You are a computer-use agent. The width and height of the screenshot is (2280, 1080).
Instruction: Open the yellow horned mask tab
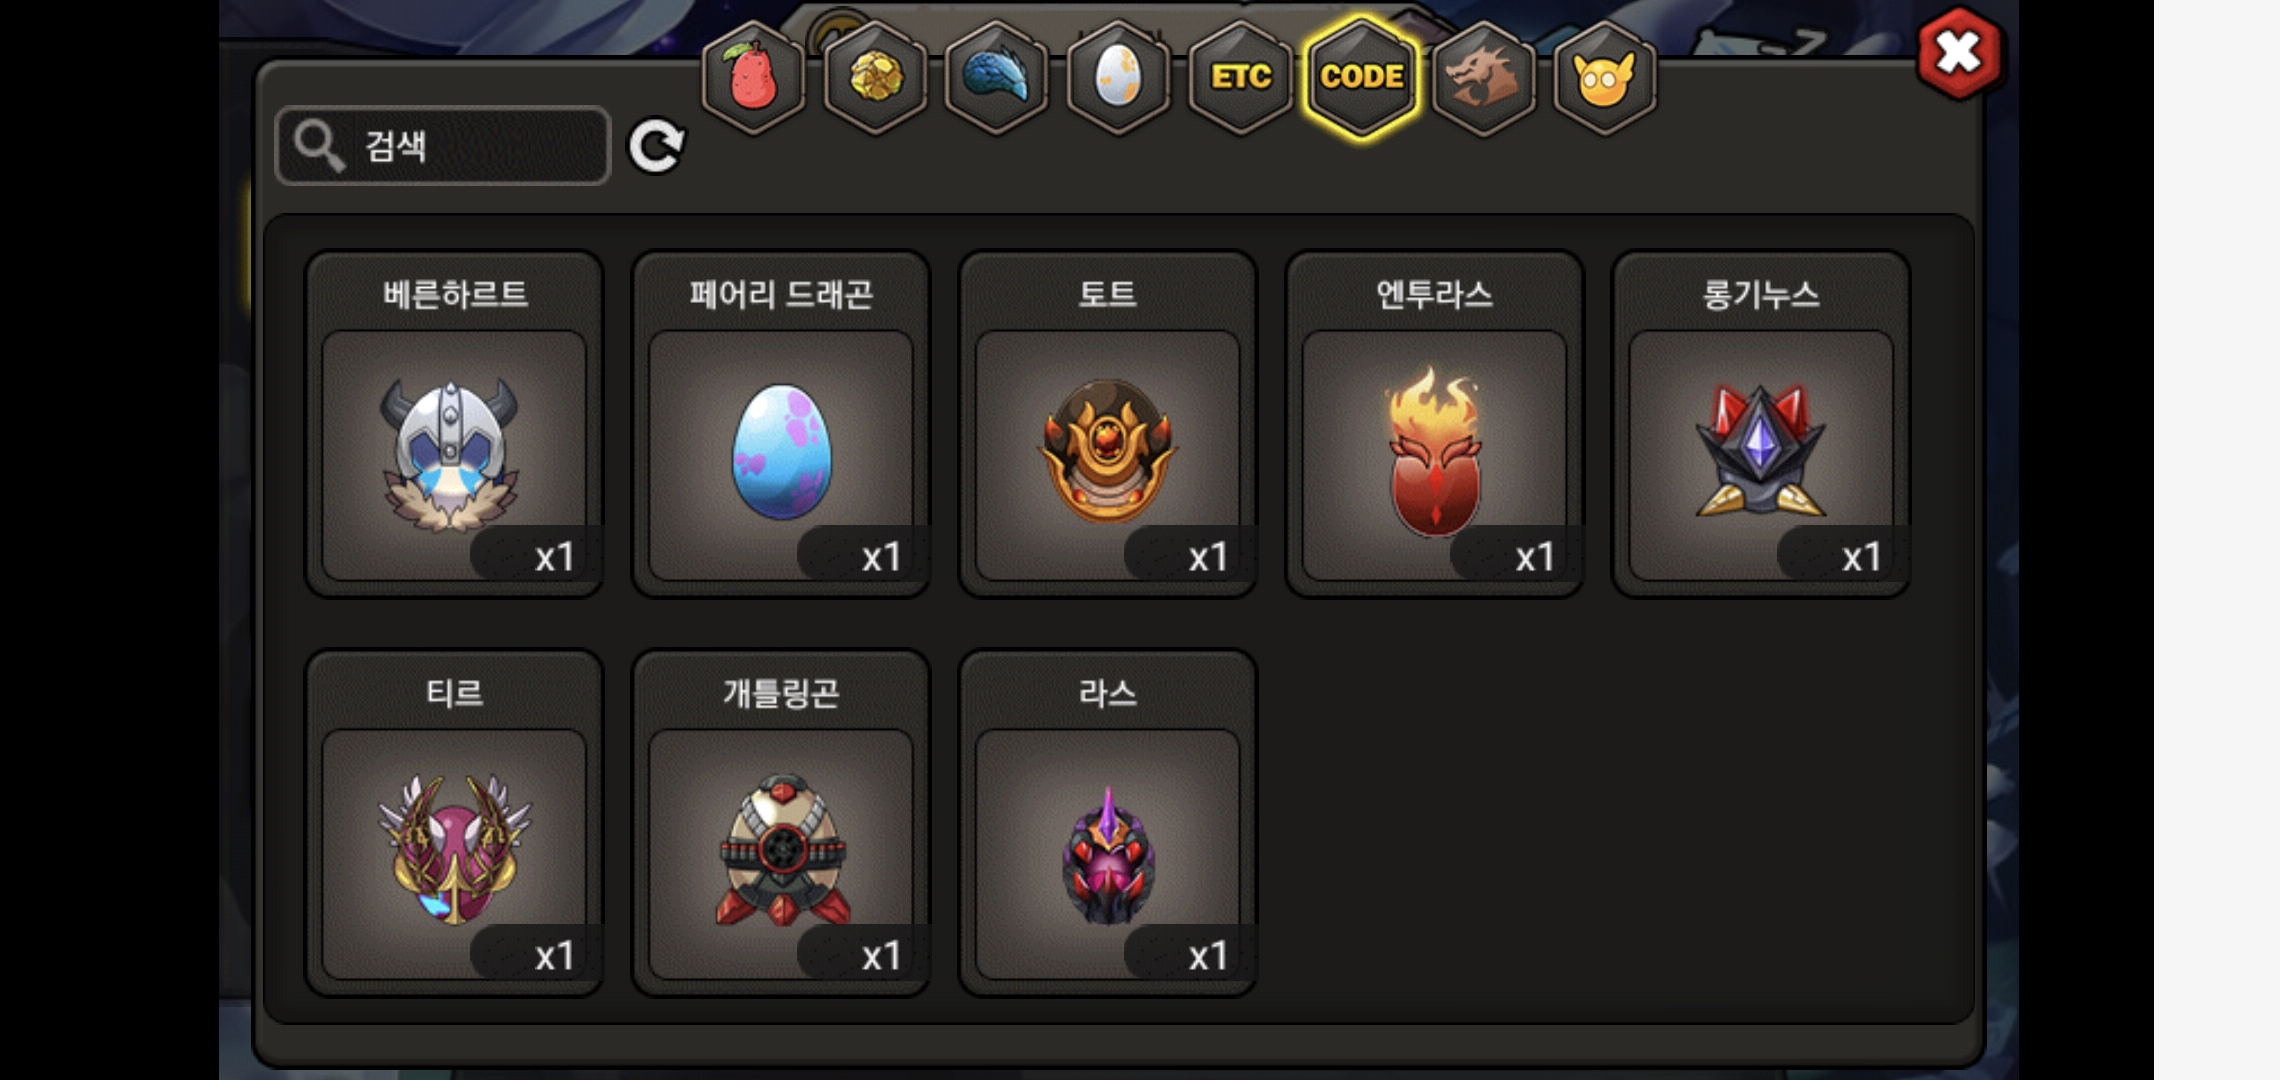pos(1605,77)
